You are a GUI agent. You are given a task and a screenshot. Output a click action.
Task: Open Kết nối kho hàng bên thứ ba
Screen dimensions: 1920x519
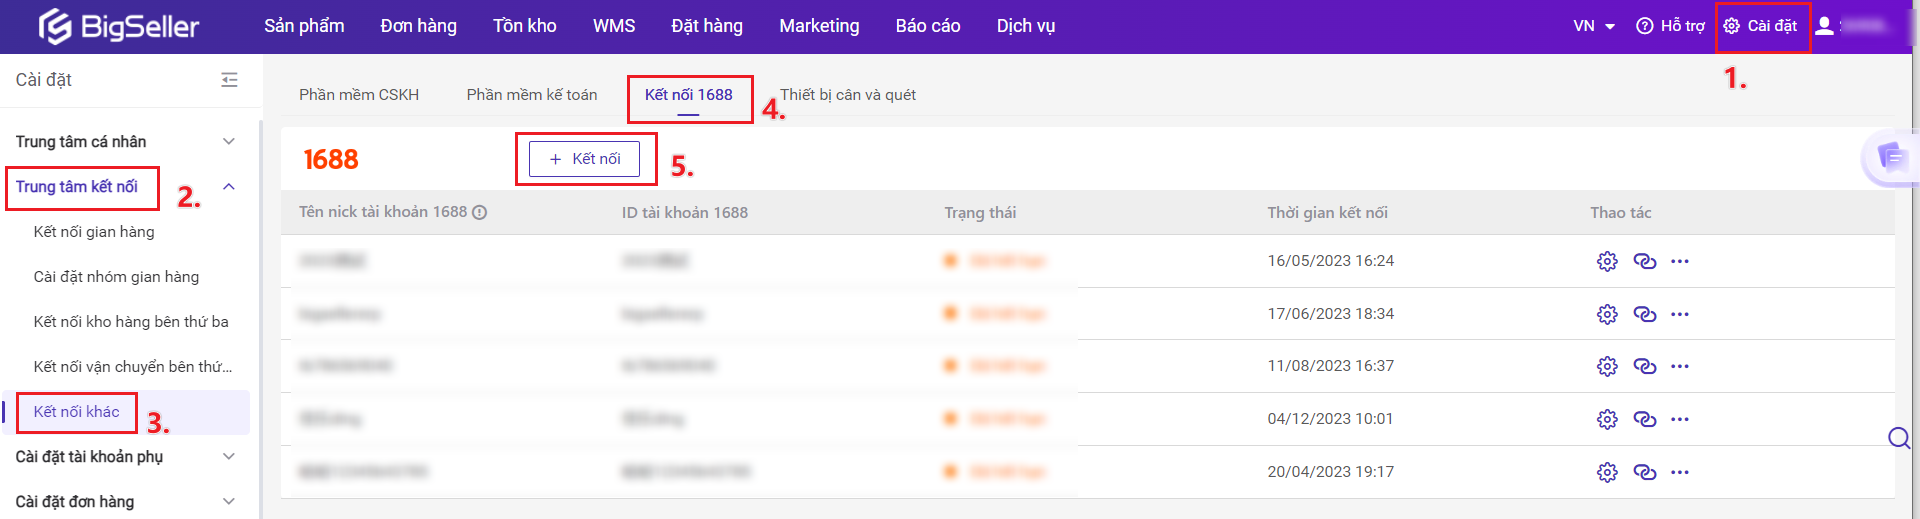[131, 322]
